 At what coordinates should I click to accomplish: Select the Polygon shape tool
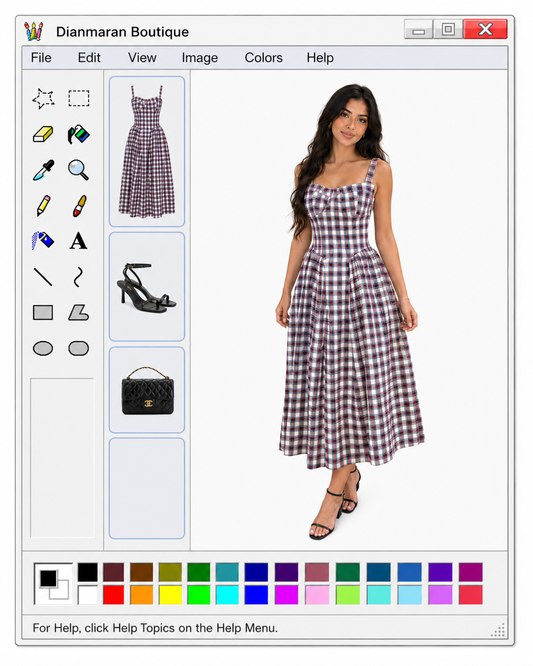(79, 313)
